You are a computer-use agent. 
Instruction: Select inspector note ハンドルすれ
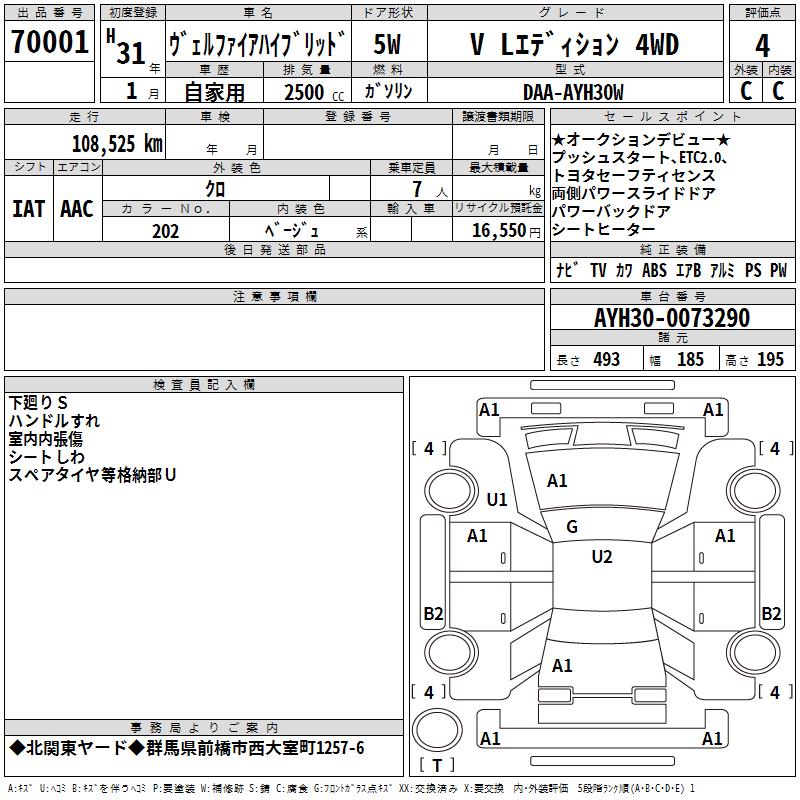[x=54, y=421]
